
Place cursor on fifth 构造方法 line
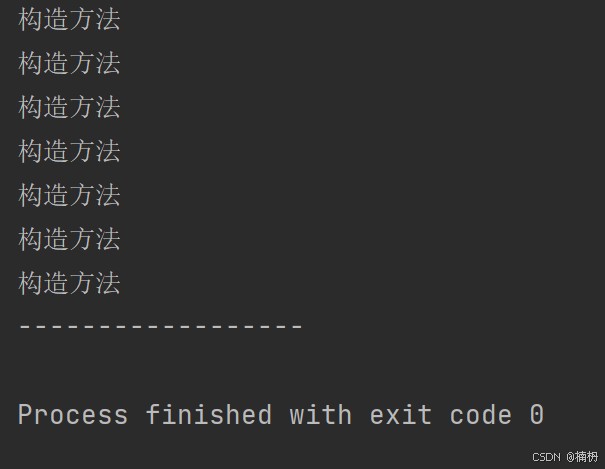tap(69, 195)
